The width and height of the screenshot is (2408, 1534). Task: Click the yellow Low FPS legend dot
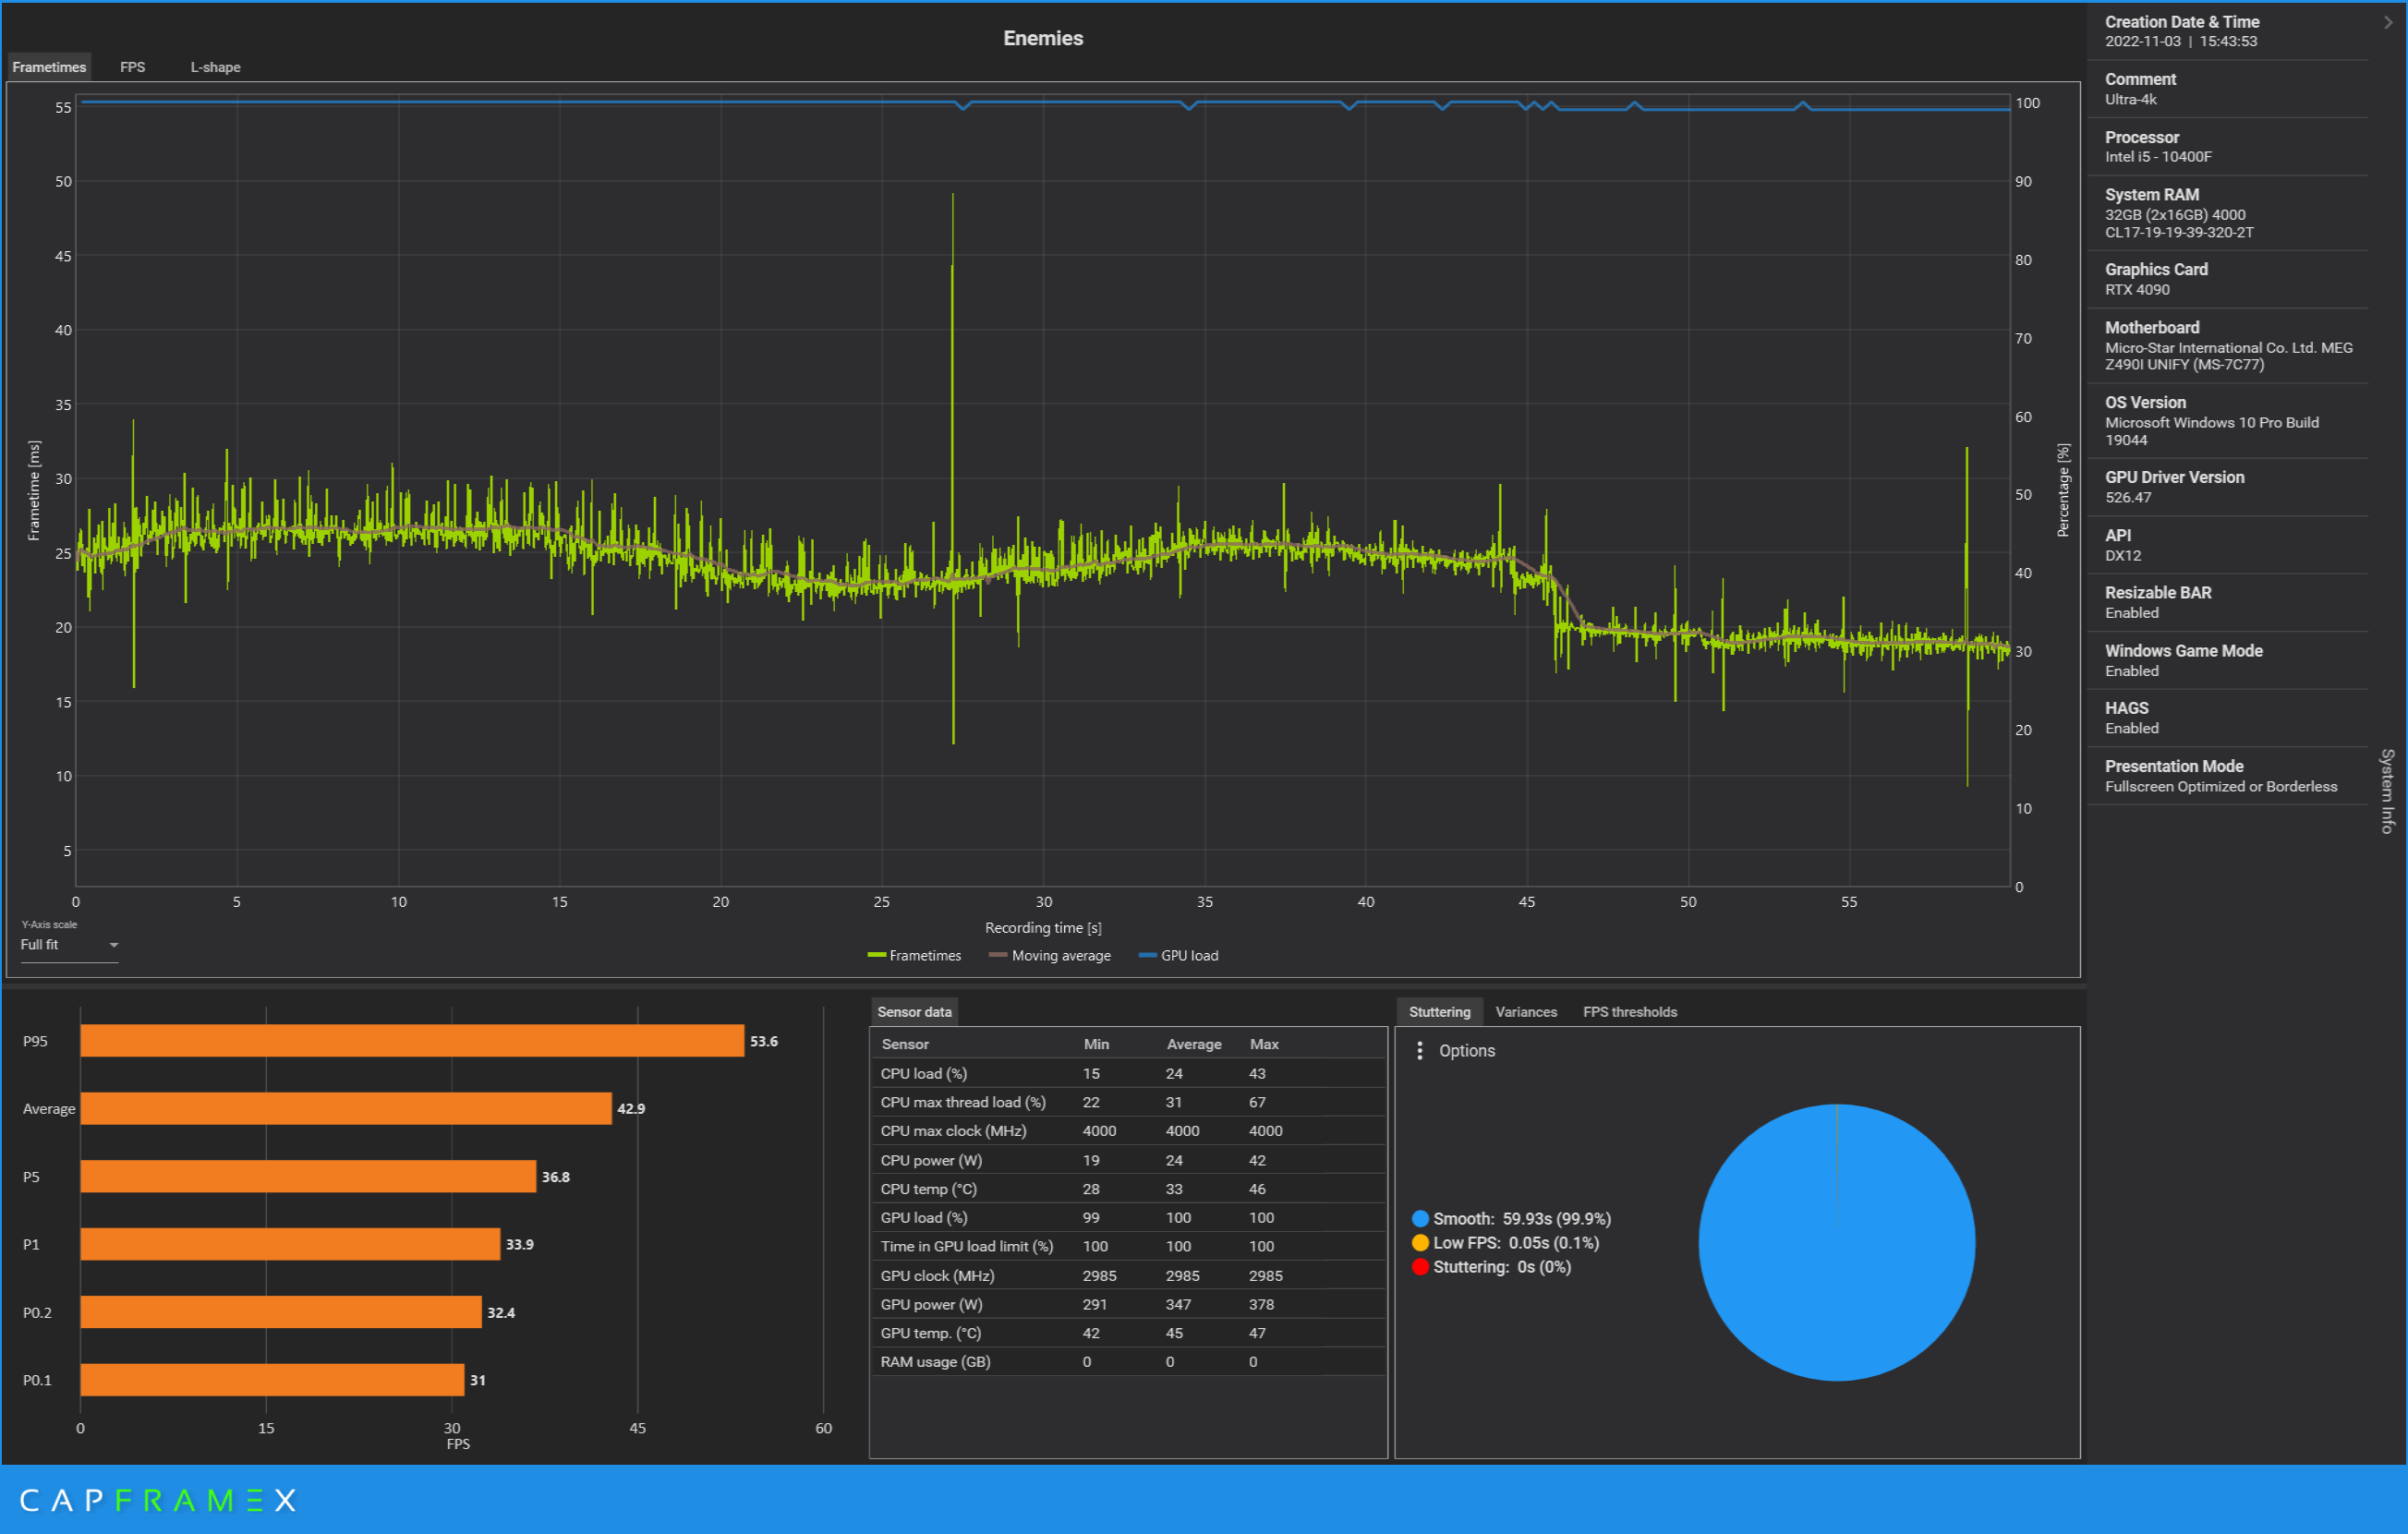coord(1420,1243)
